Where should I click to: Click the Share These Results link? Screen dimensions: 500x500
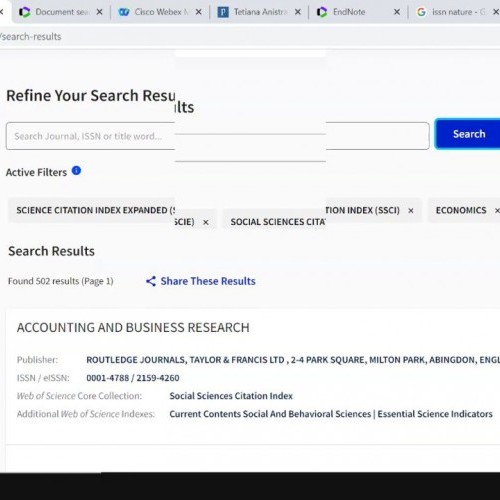[x=208, y=281]
